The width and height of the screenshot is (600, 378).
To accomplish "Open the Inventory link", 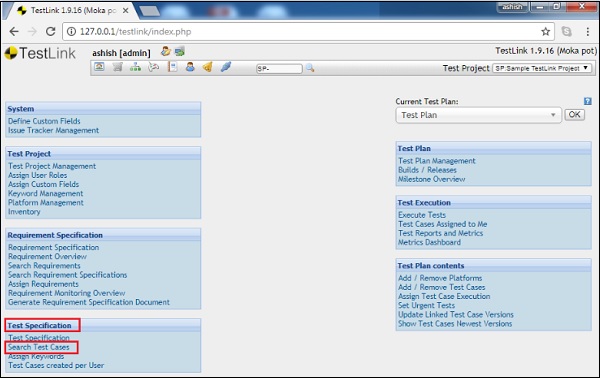I will click(24, 212).
